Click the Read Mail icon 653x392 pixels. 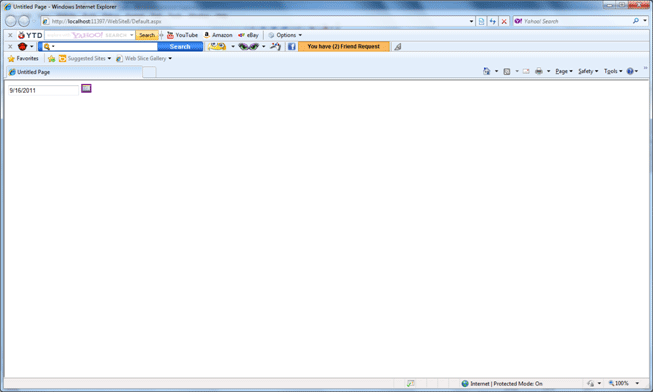click(x=526, y=71)
